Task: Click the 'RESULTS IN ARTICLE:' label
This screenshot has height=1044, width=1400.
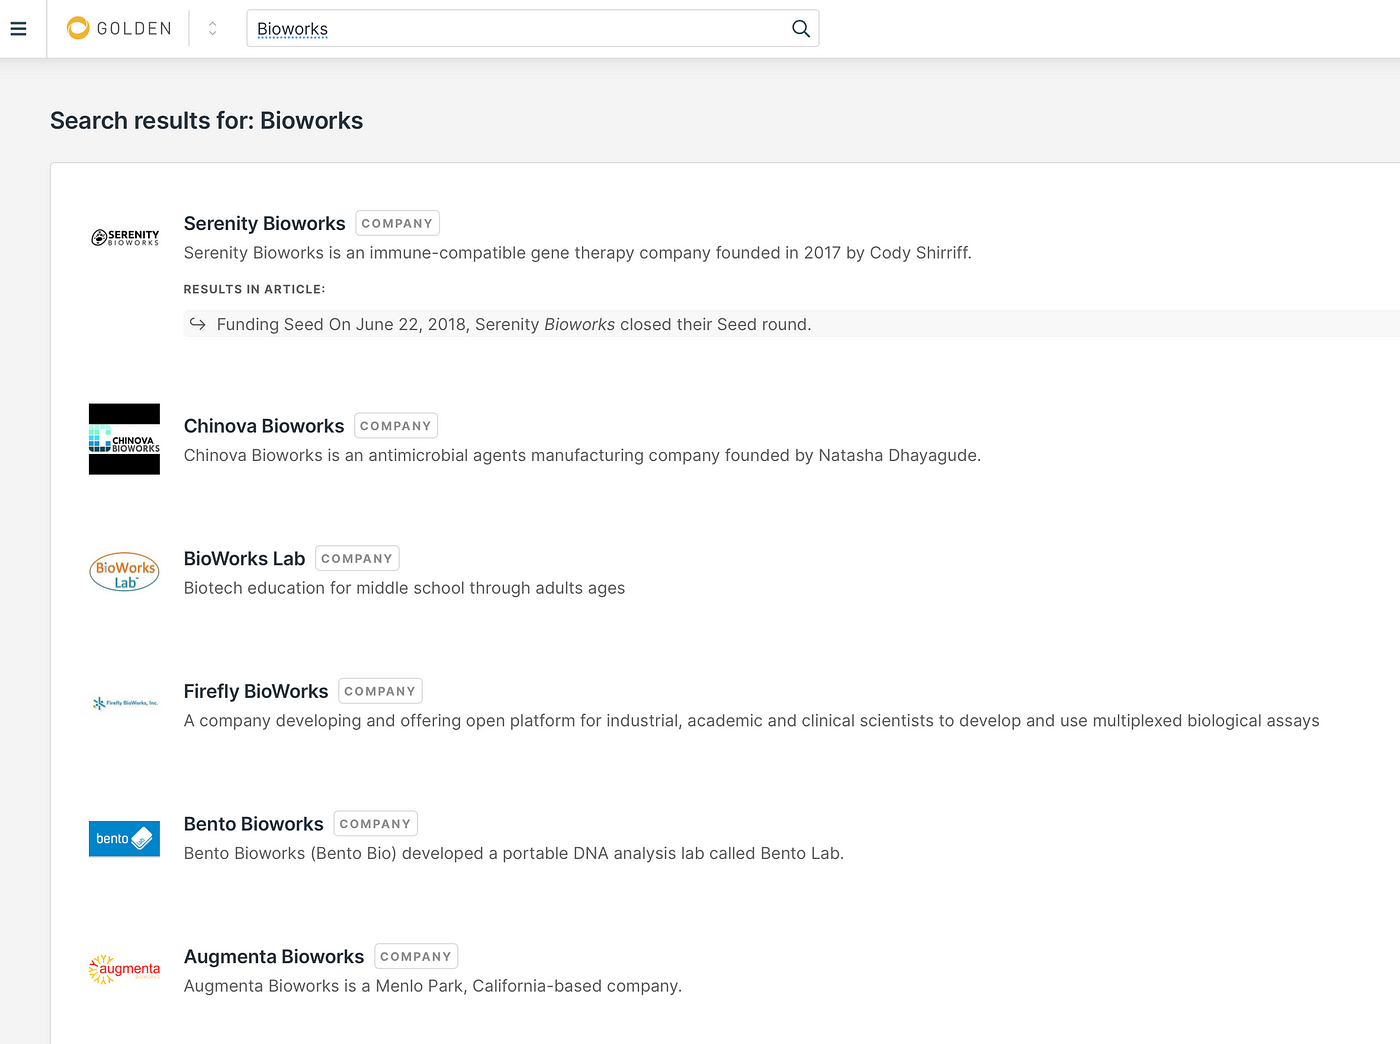Action: [x=254, y=289]
